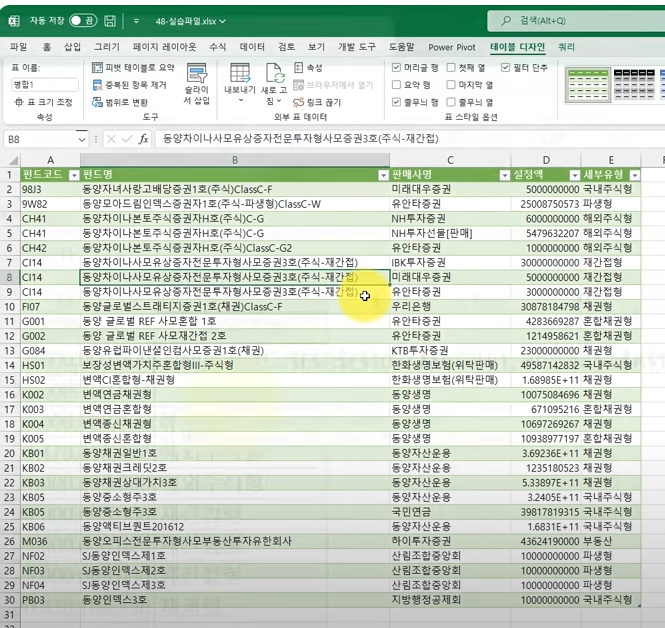Click 슬라이서 삽입 icon
Viewport: 665px width, 628px height.
pos(197,73)
